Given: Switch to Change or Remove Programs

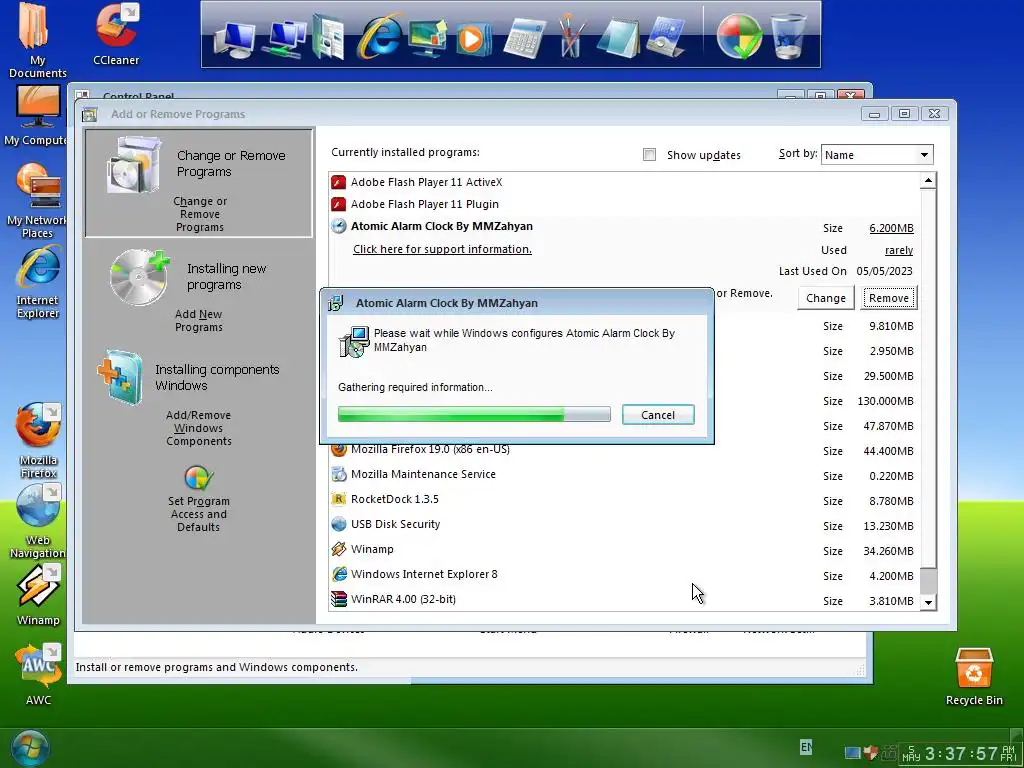Looking at the screenshot, I should click(x=199, y=183).
